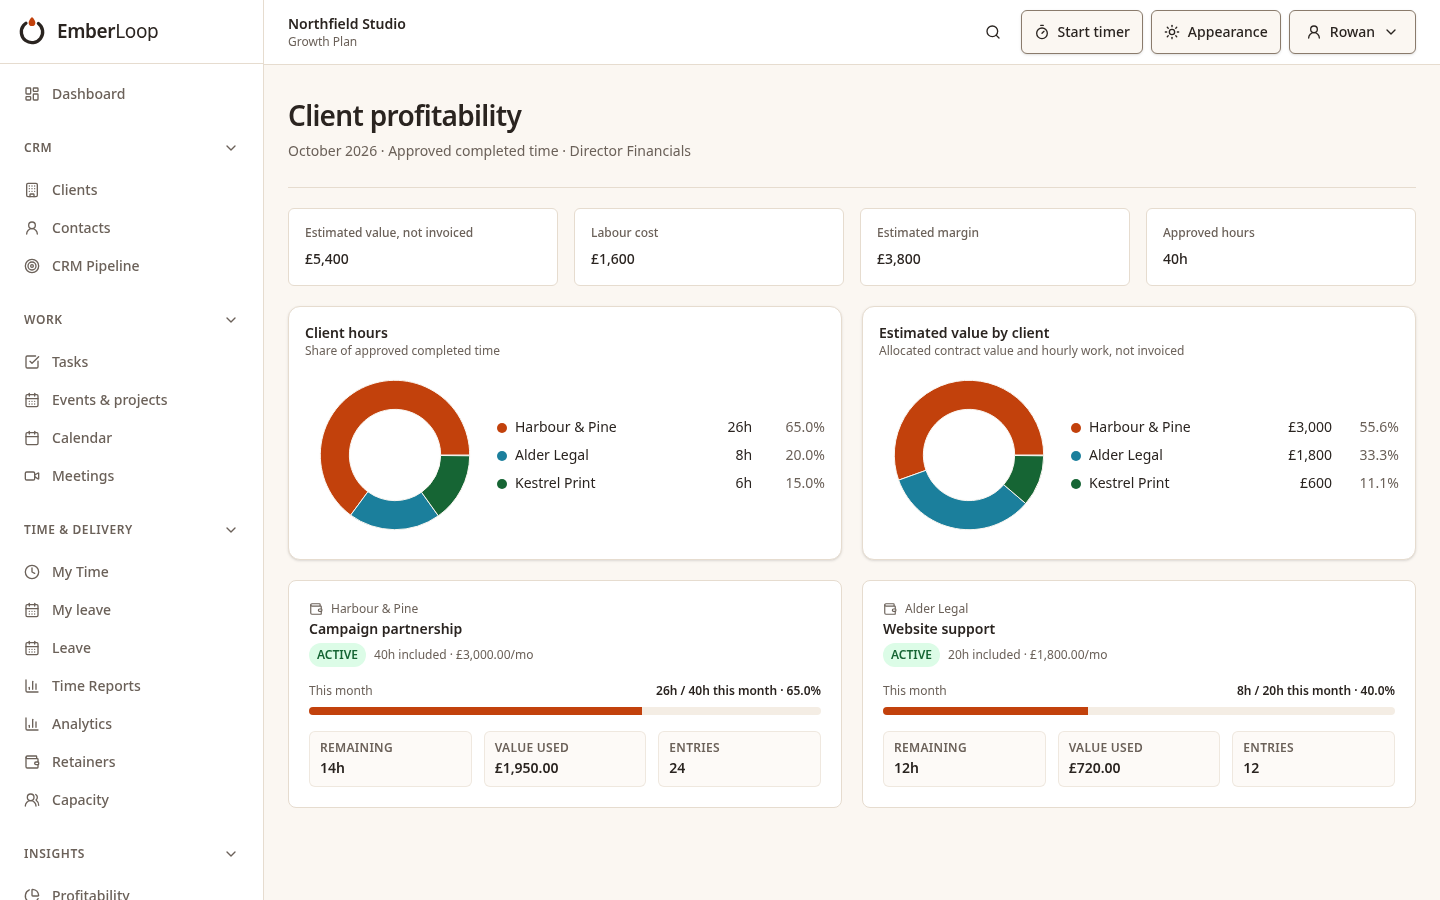
Task: Click the Time Reports bar chart icon
Action: [x=32, y=686]
